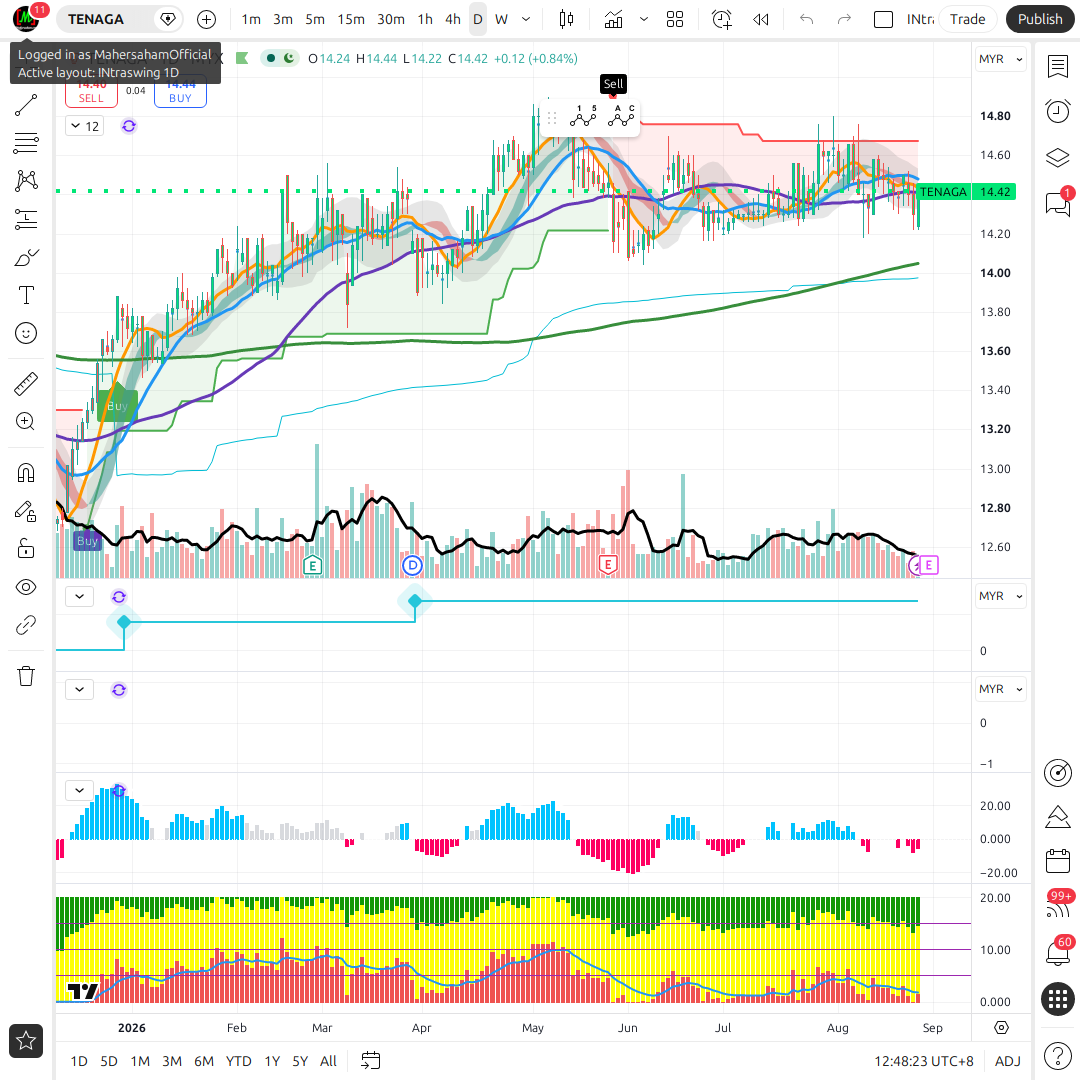
Task: Switch to the 1m timeframe
Action: [x=251, y=19]
